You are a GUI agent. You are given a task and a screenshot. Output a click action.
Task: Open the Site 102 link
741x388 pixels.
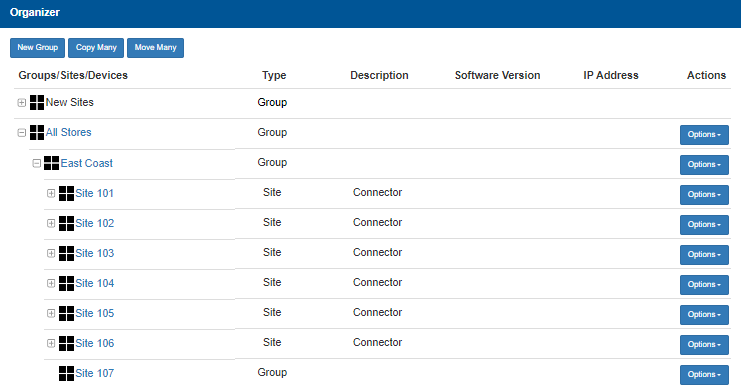(95, 223)
